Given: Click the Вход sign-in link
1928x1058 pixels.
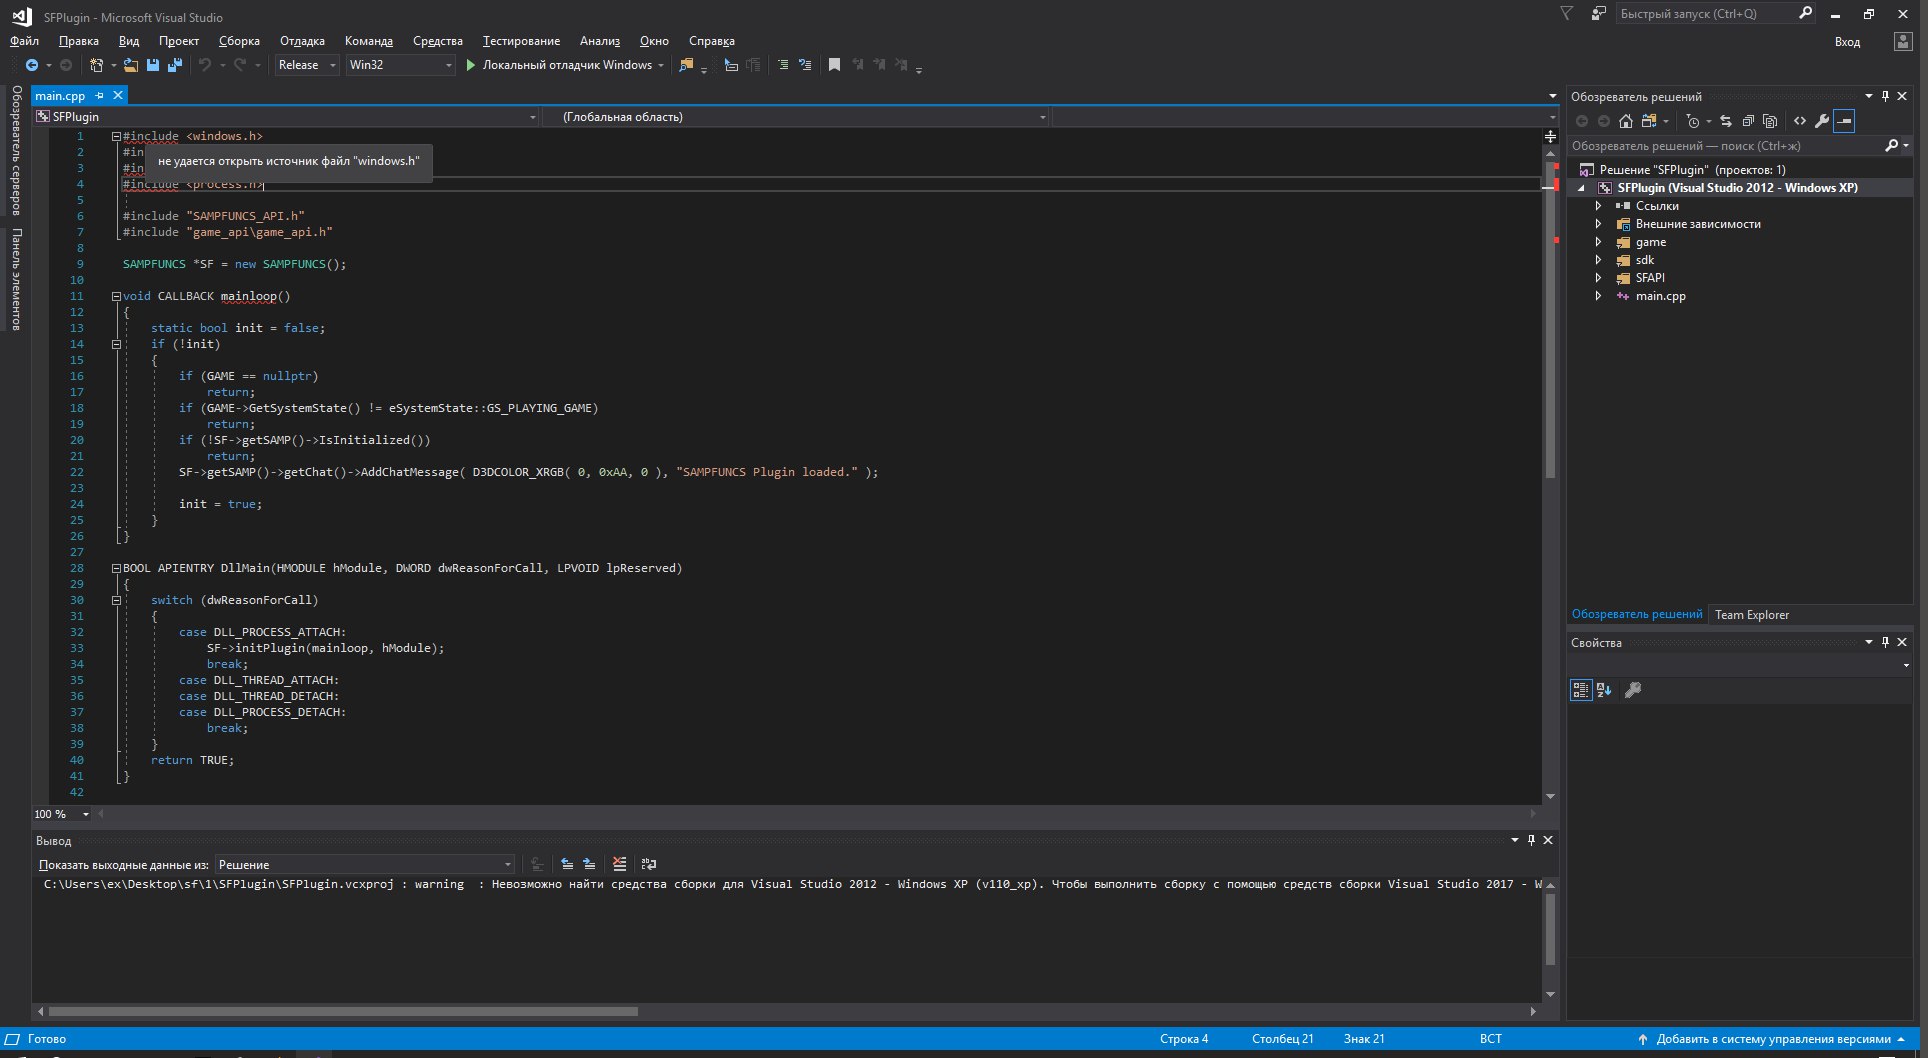Looking at the screenshot, I should [x=1847, y=42].
